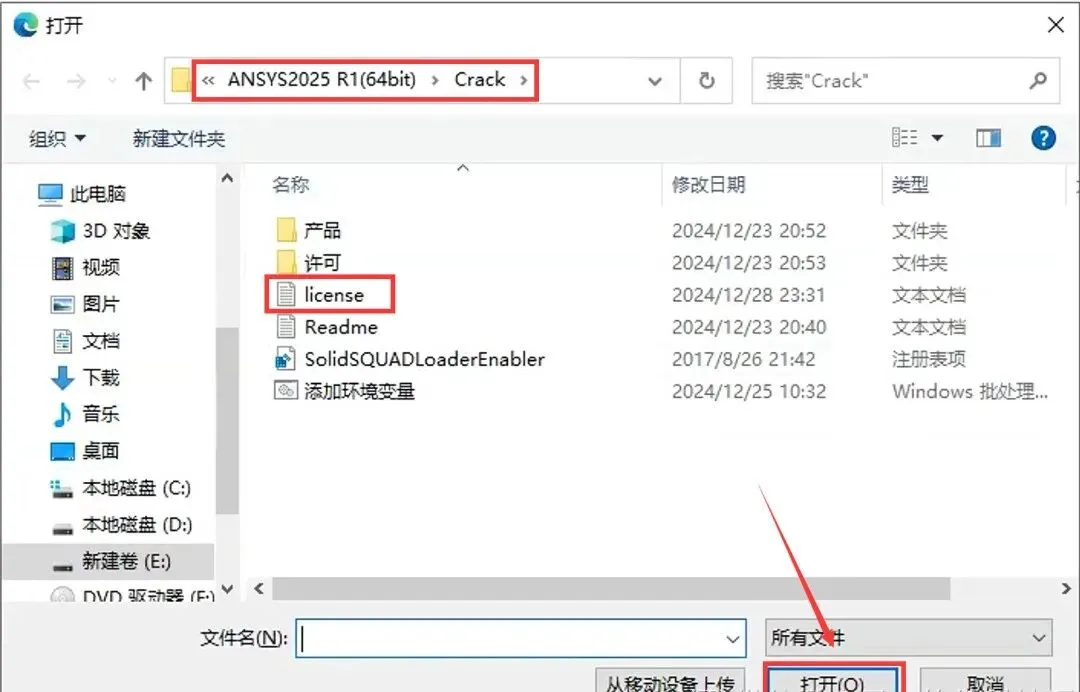Click the search magnifier icon

click(1037, 81)
